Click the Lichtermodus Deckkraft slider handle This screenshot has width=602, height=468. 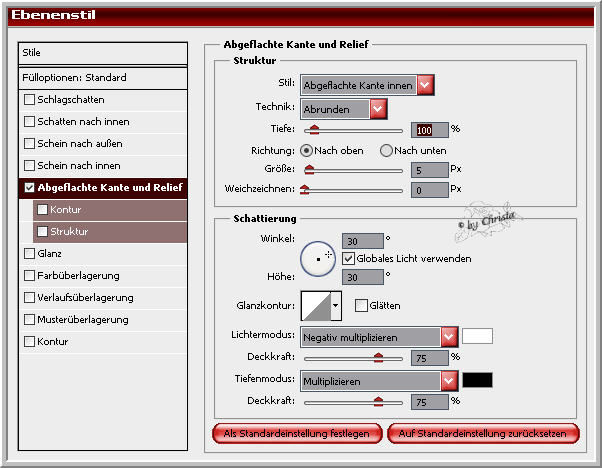379,358
